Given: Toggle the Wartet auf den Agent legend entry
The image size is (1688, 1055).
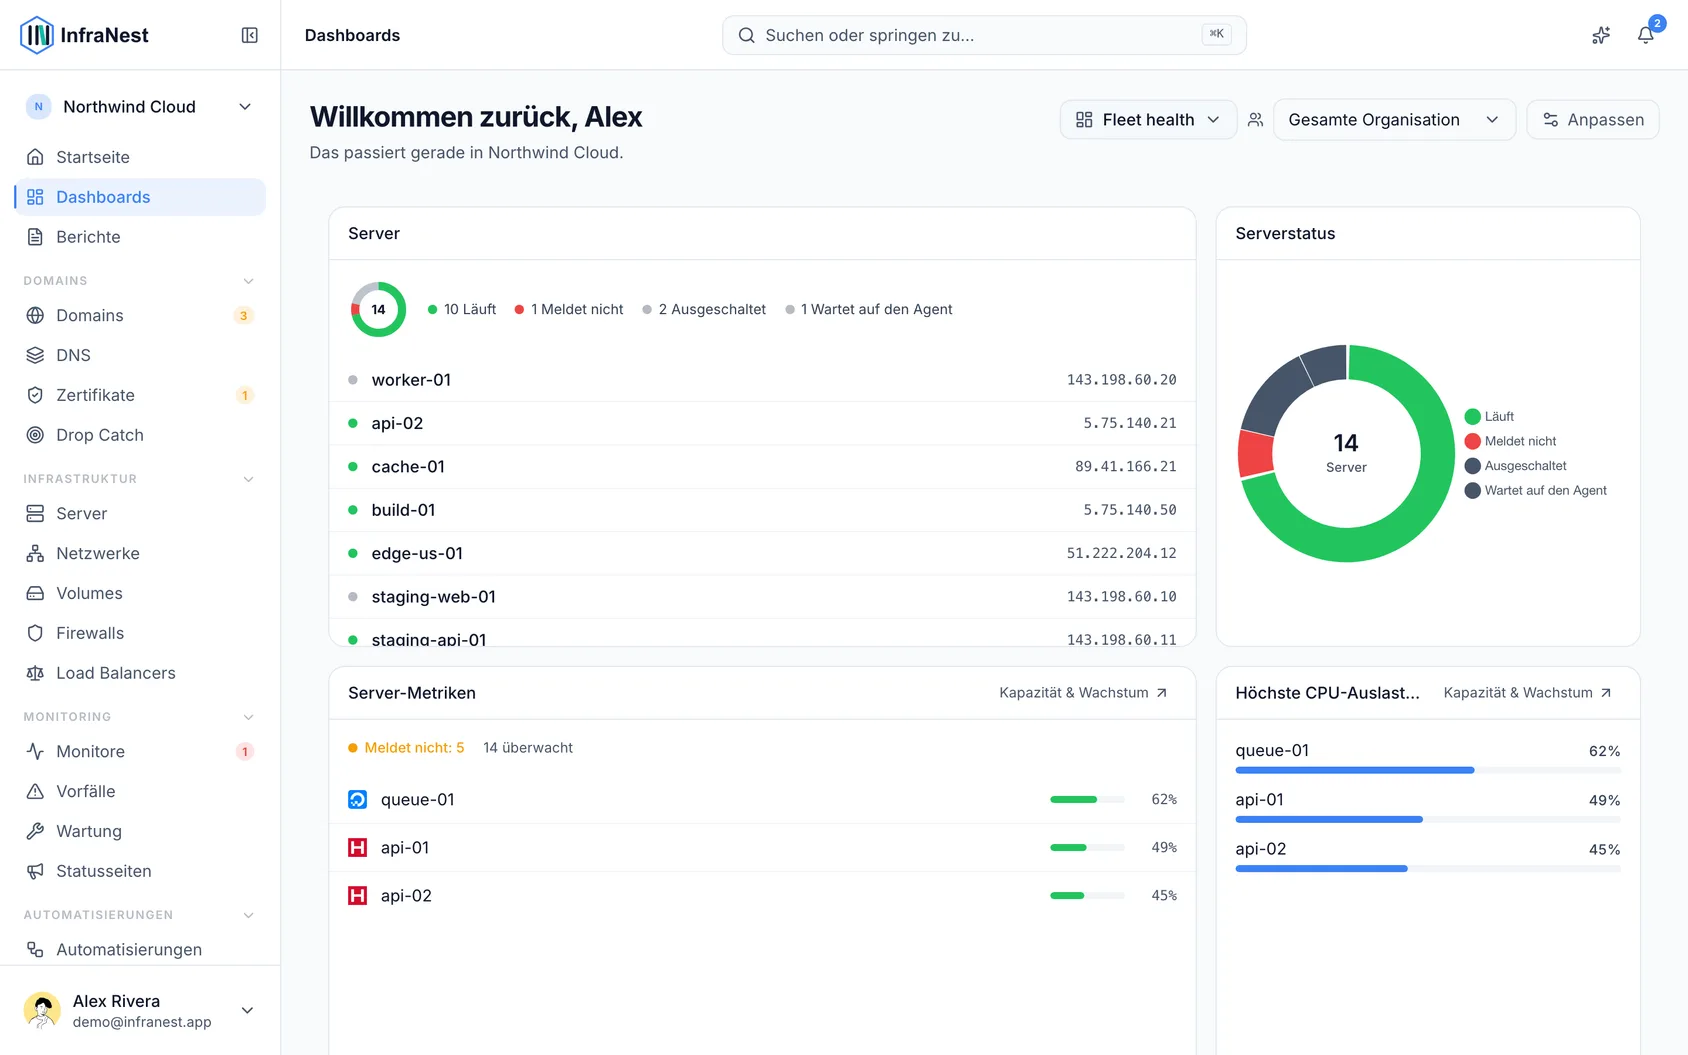Looking at the screenshot, I should (1535, 490).
